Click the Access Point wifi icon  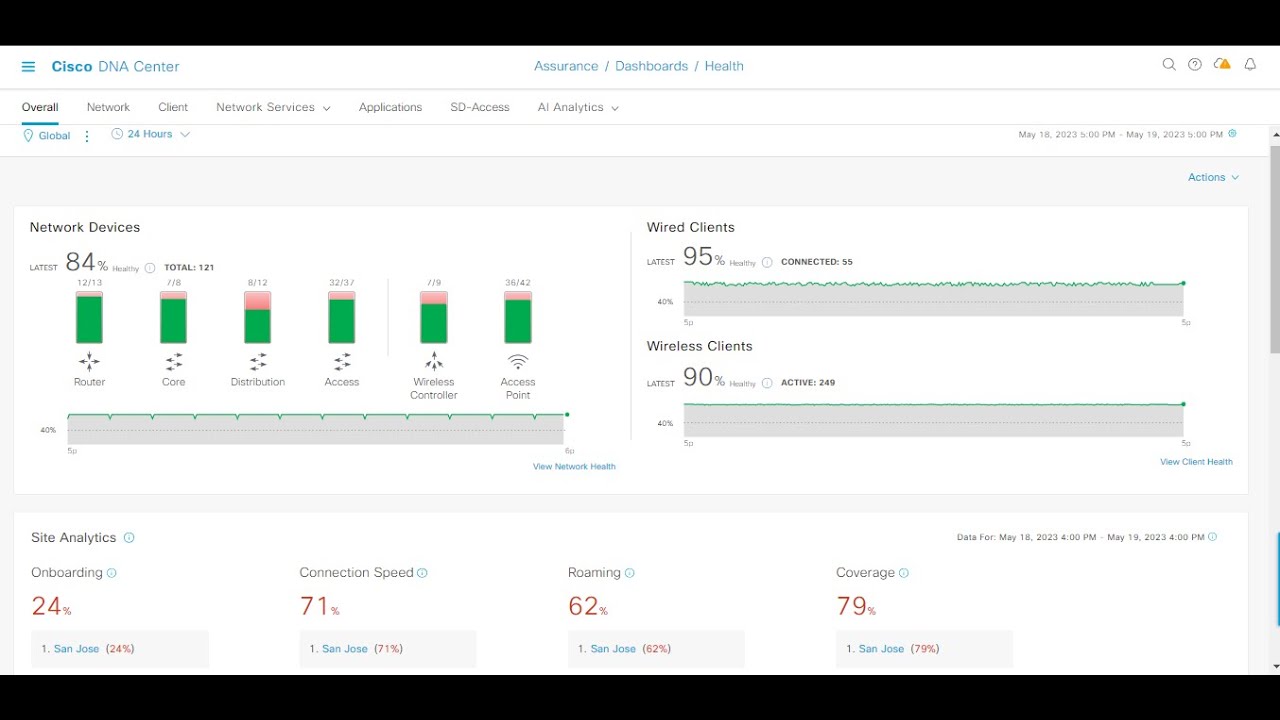coord(518,361)
